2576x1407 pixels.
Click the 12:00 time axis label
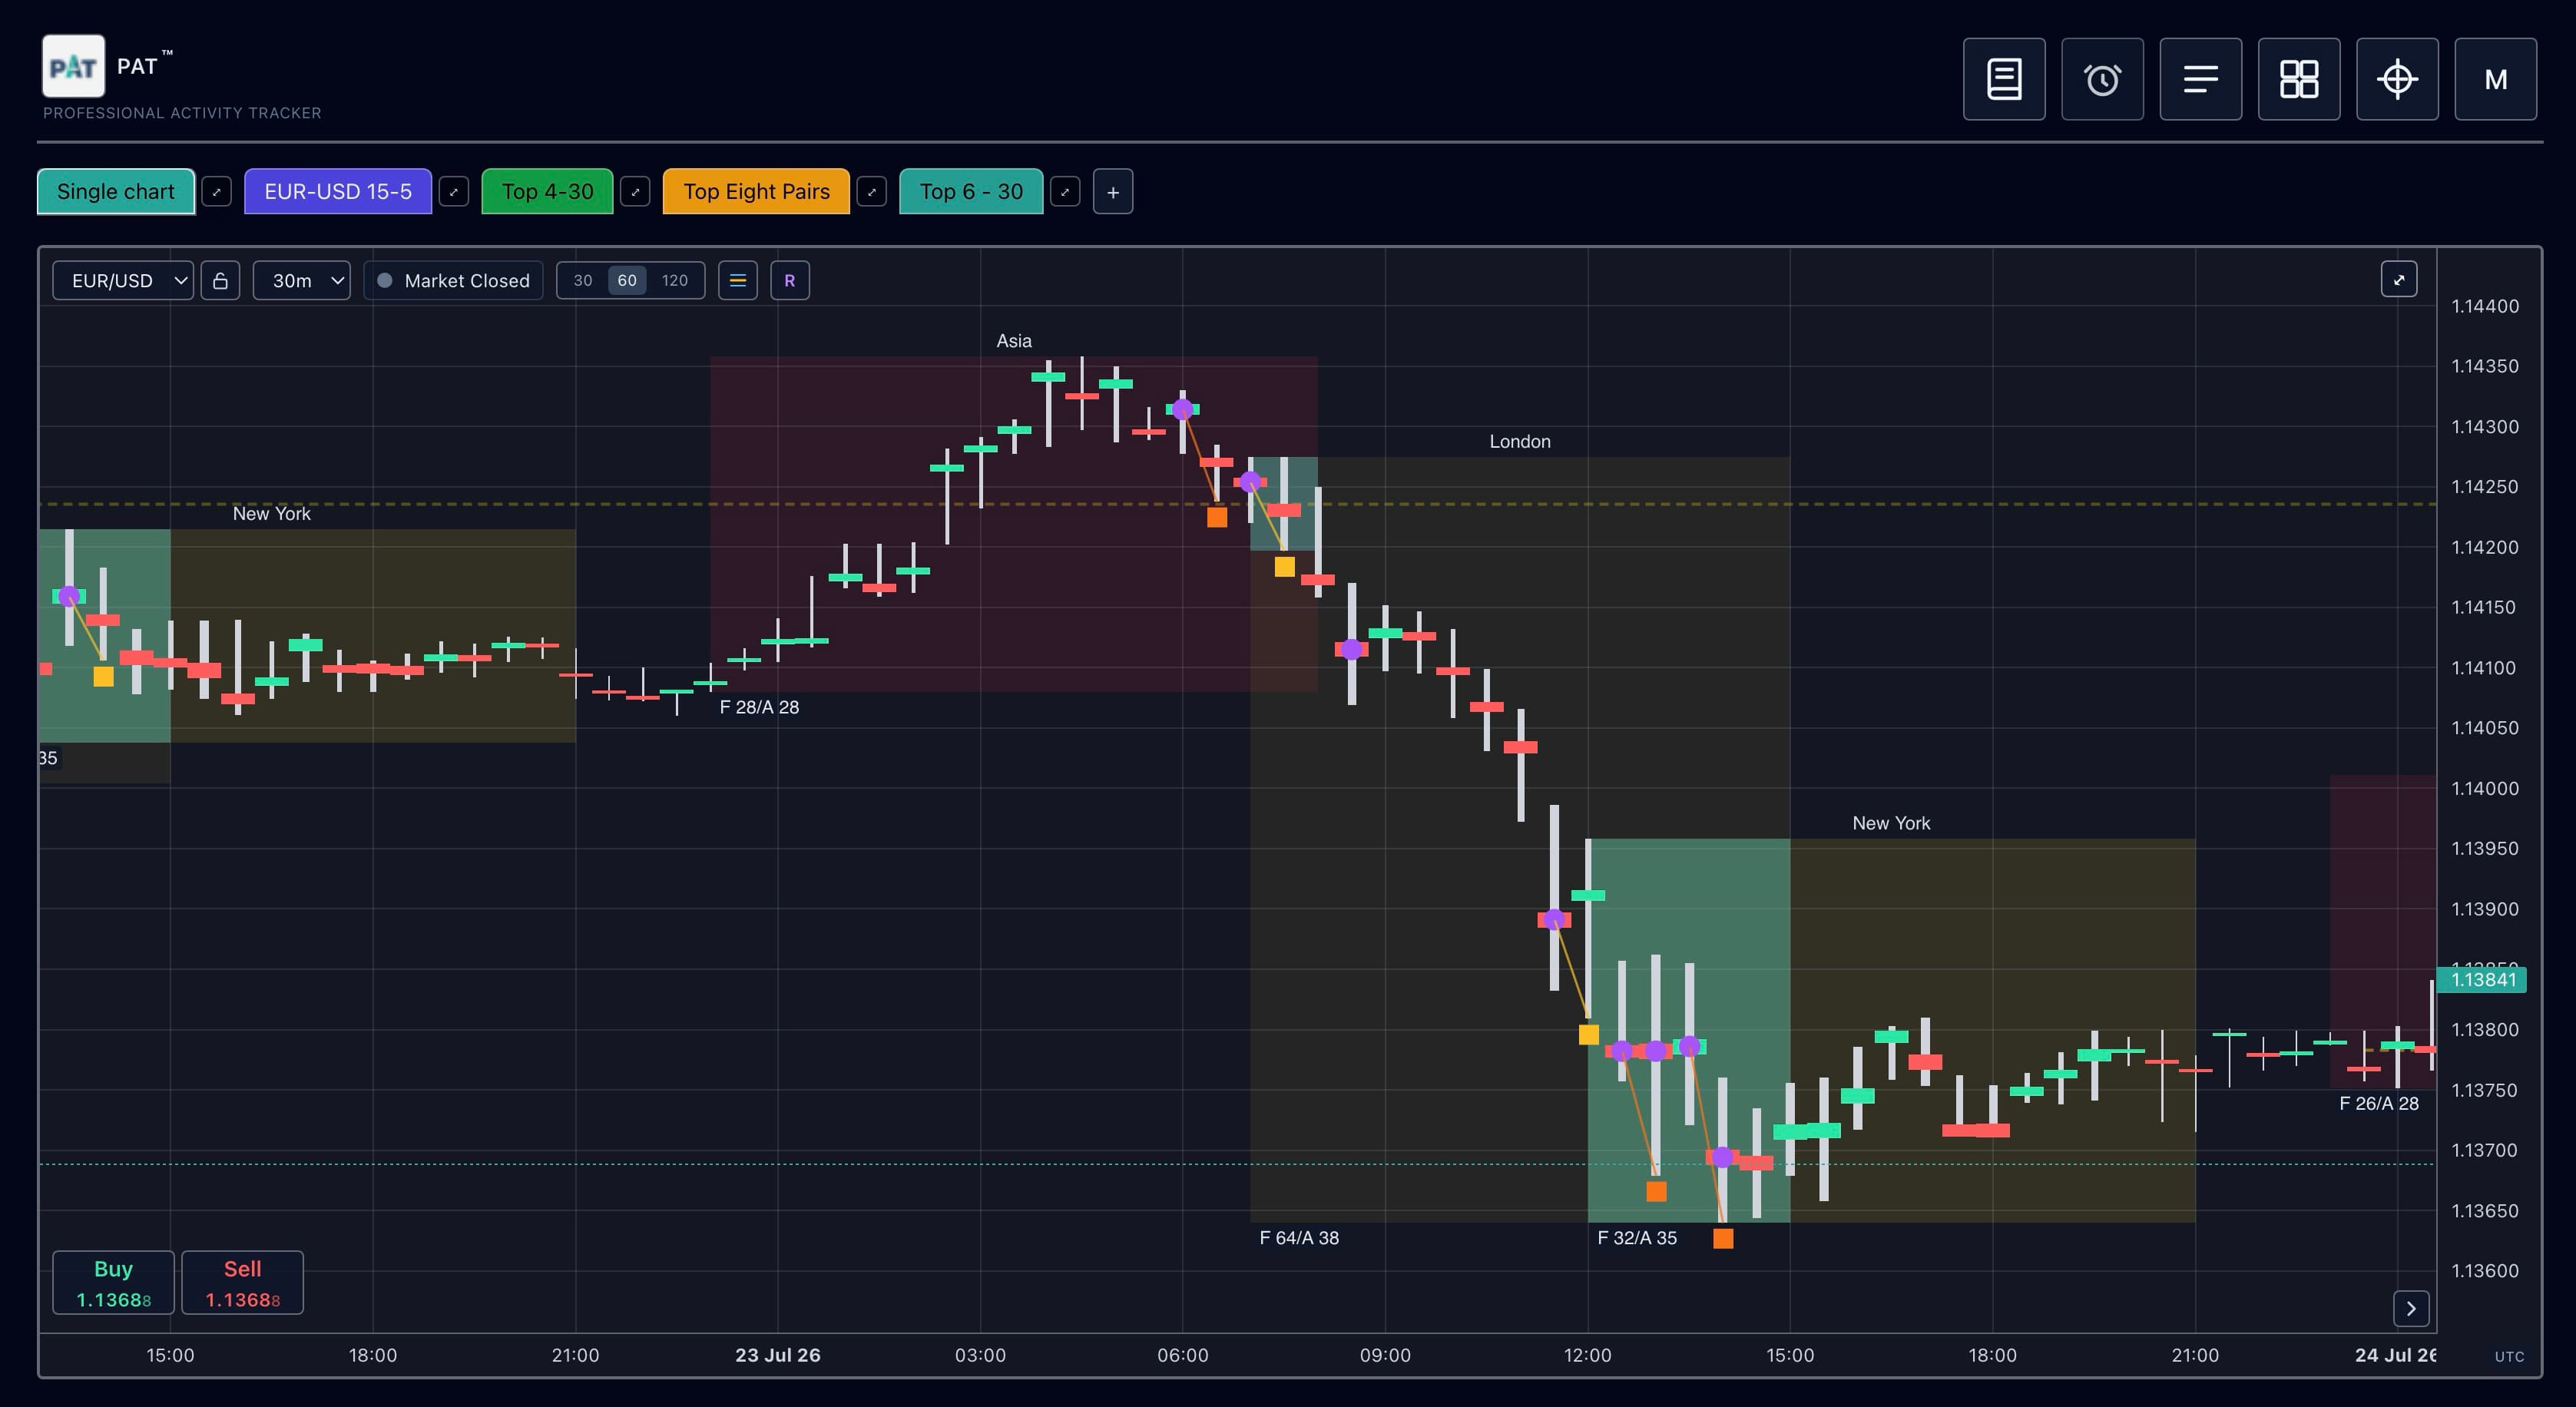coord(1588,1356)
